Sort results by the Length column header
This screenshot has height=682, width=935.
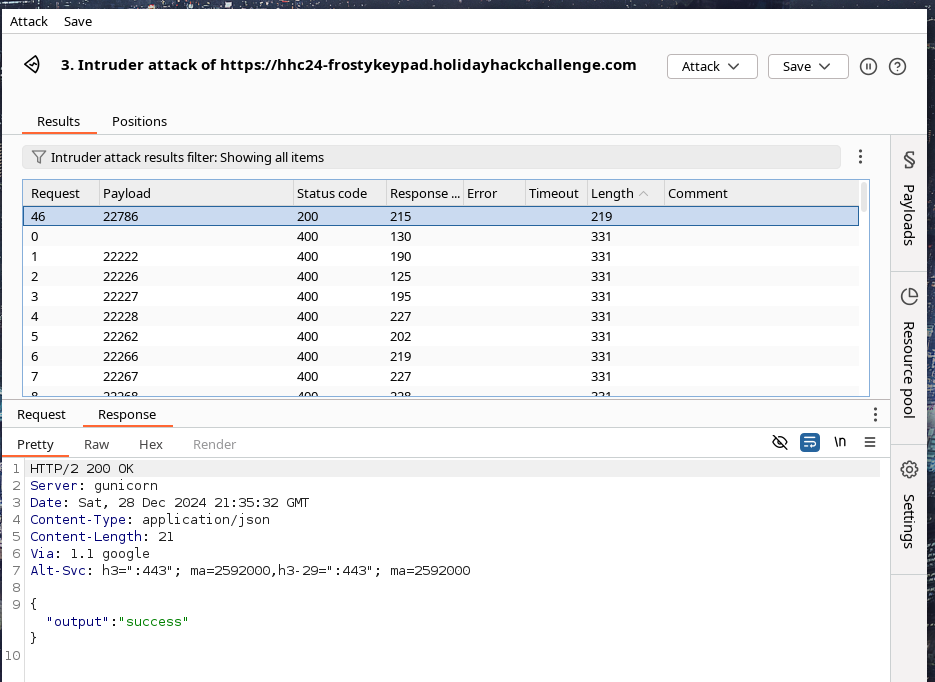pos(626,193)
